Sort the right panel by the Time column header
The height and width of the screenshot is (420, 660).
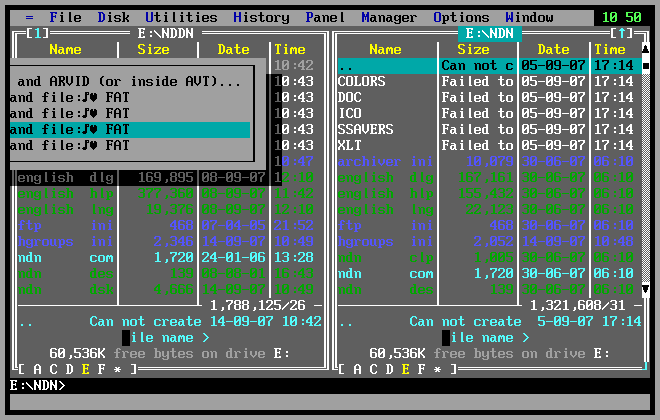pos(609,49)
